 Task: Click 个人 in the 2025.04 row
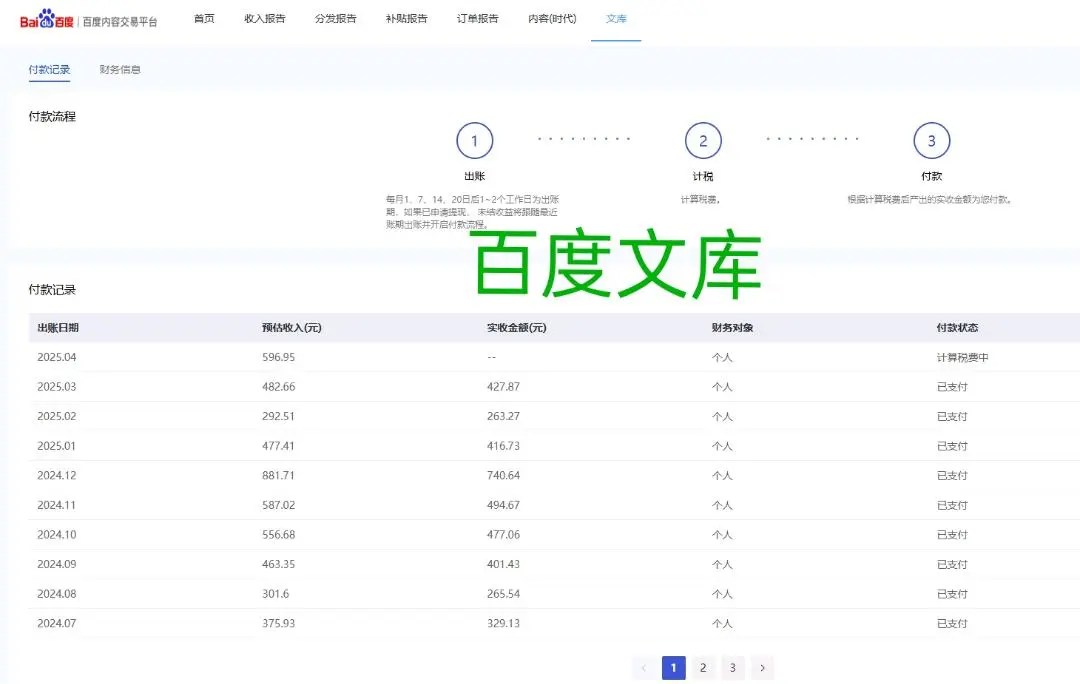tap(722, 357)
